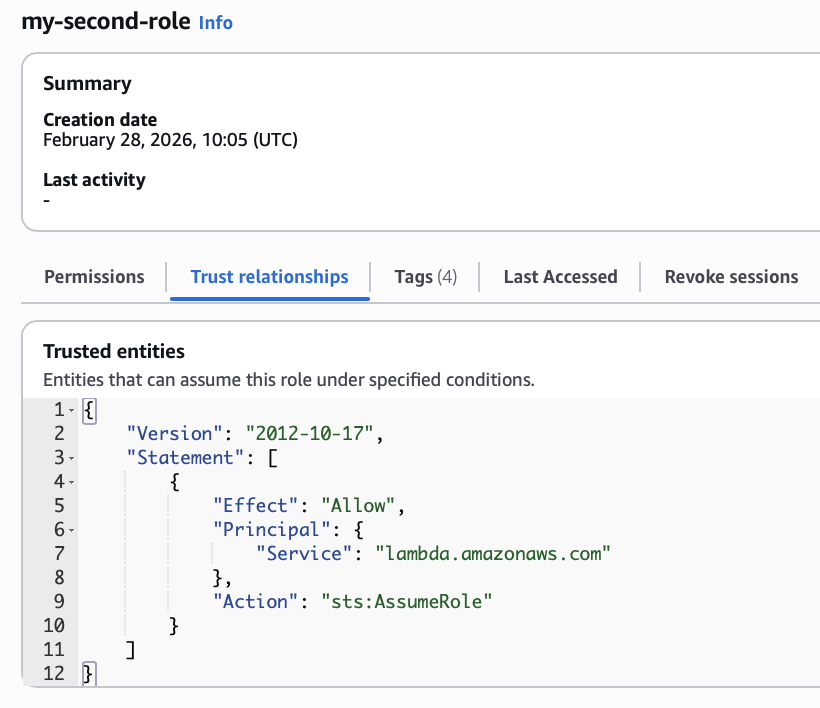Open the Tags (4) tab
Viewport: 820px width, 708px height.
[x=425, y=277]
